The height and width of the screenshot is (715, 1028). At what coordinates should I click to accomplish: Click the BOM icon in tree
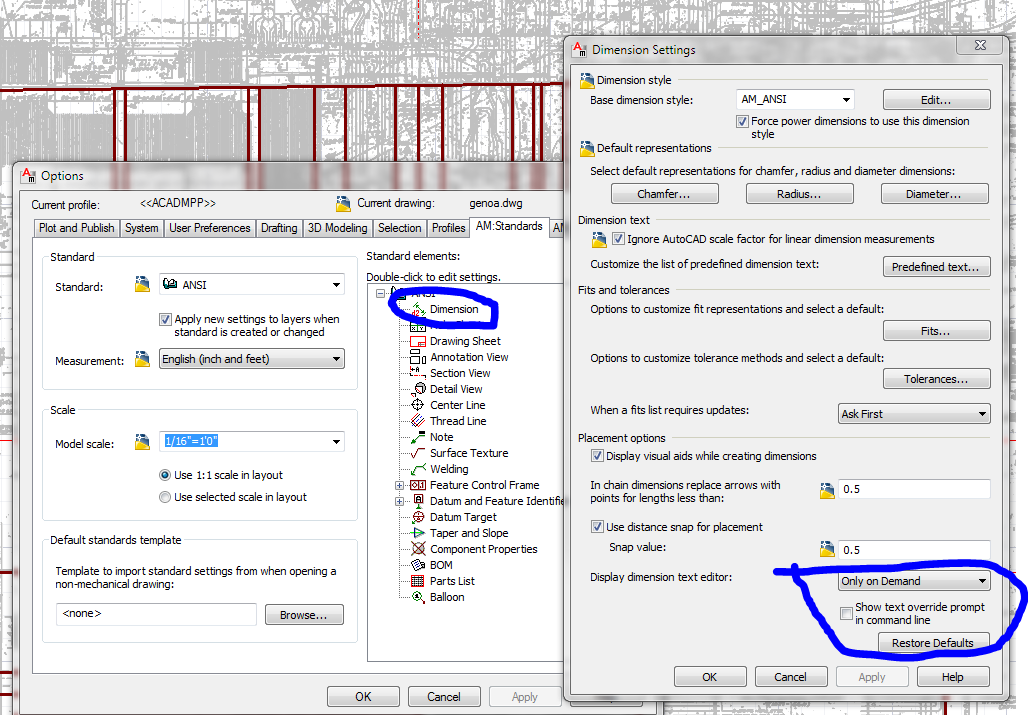point(418,565)
